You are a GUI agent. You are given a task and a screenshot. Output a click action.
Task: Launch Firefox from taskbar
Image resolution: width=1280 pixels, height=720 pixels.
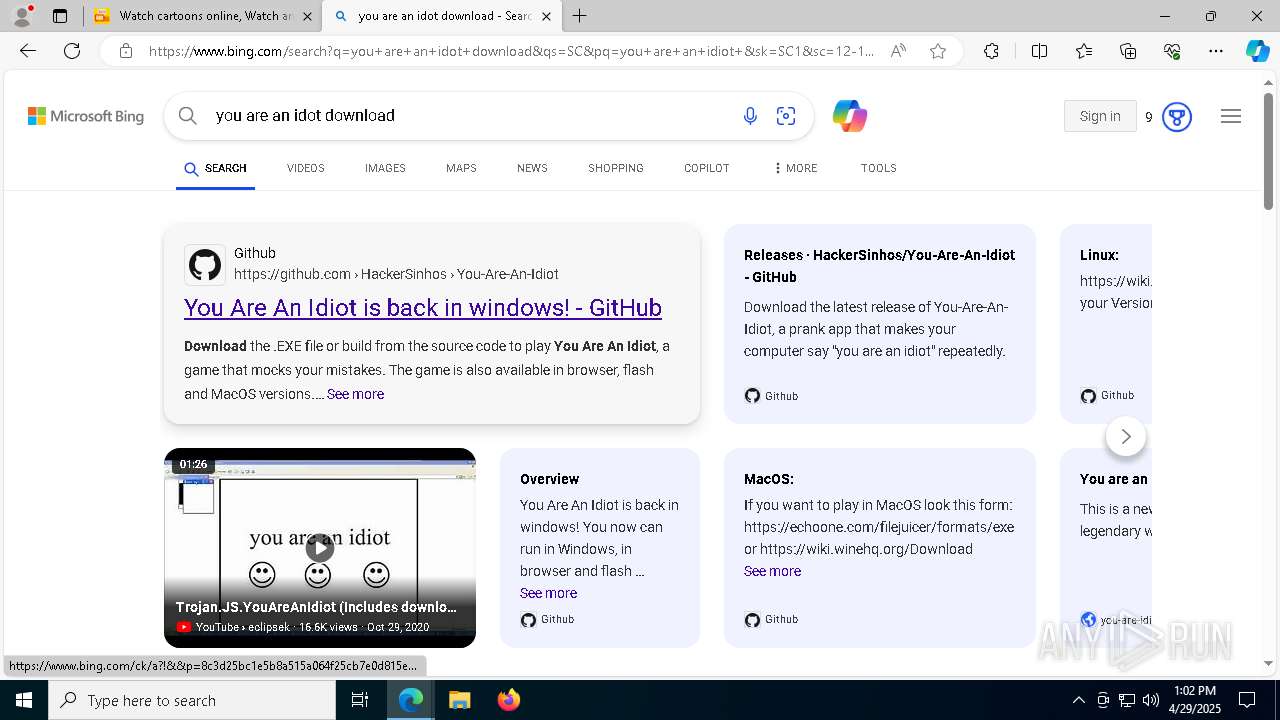[509, 700]
